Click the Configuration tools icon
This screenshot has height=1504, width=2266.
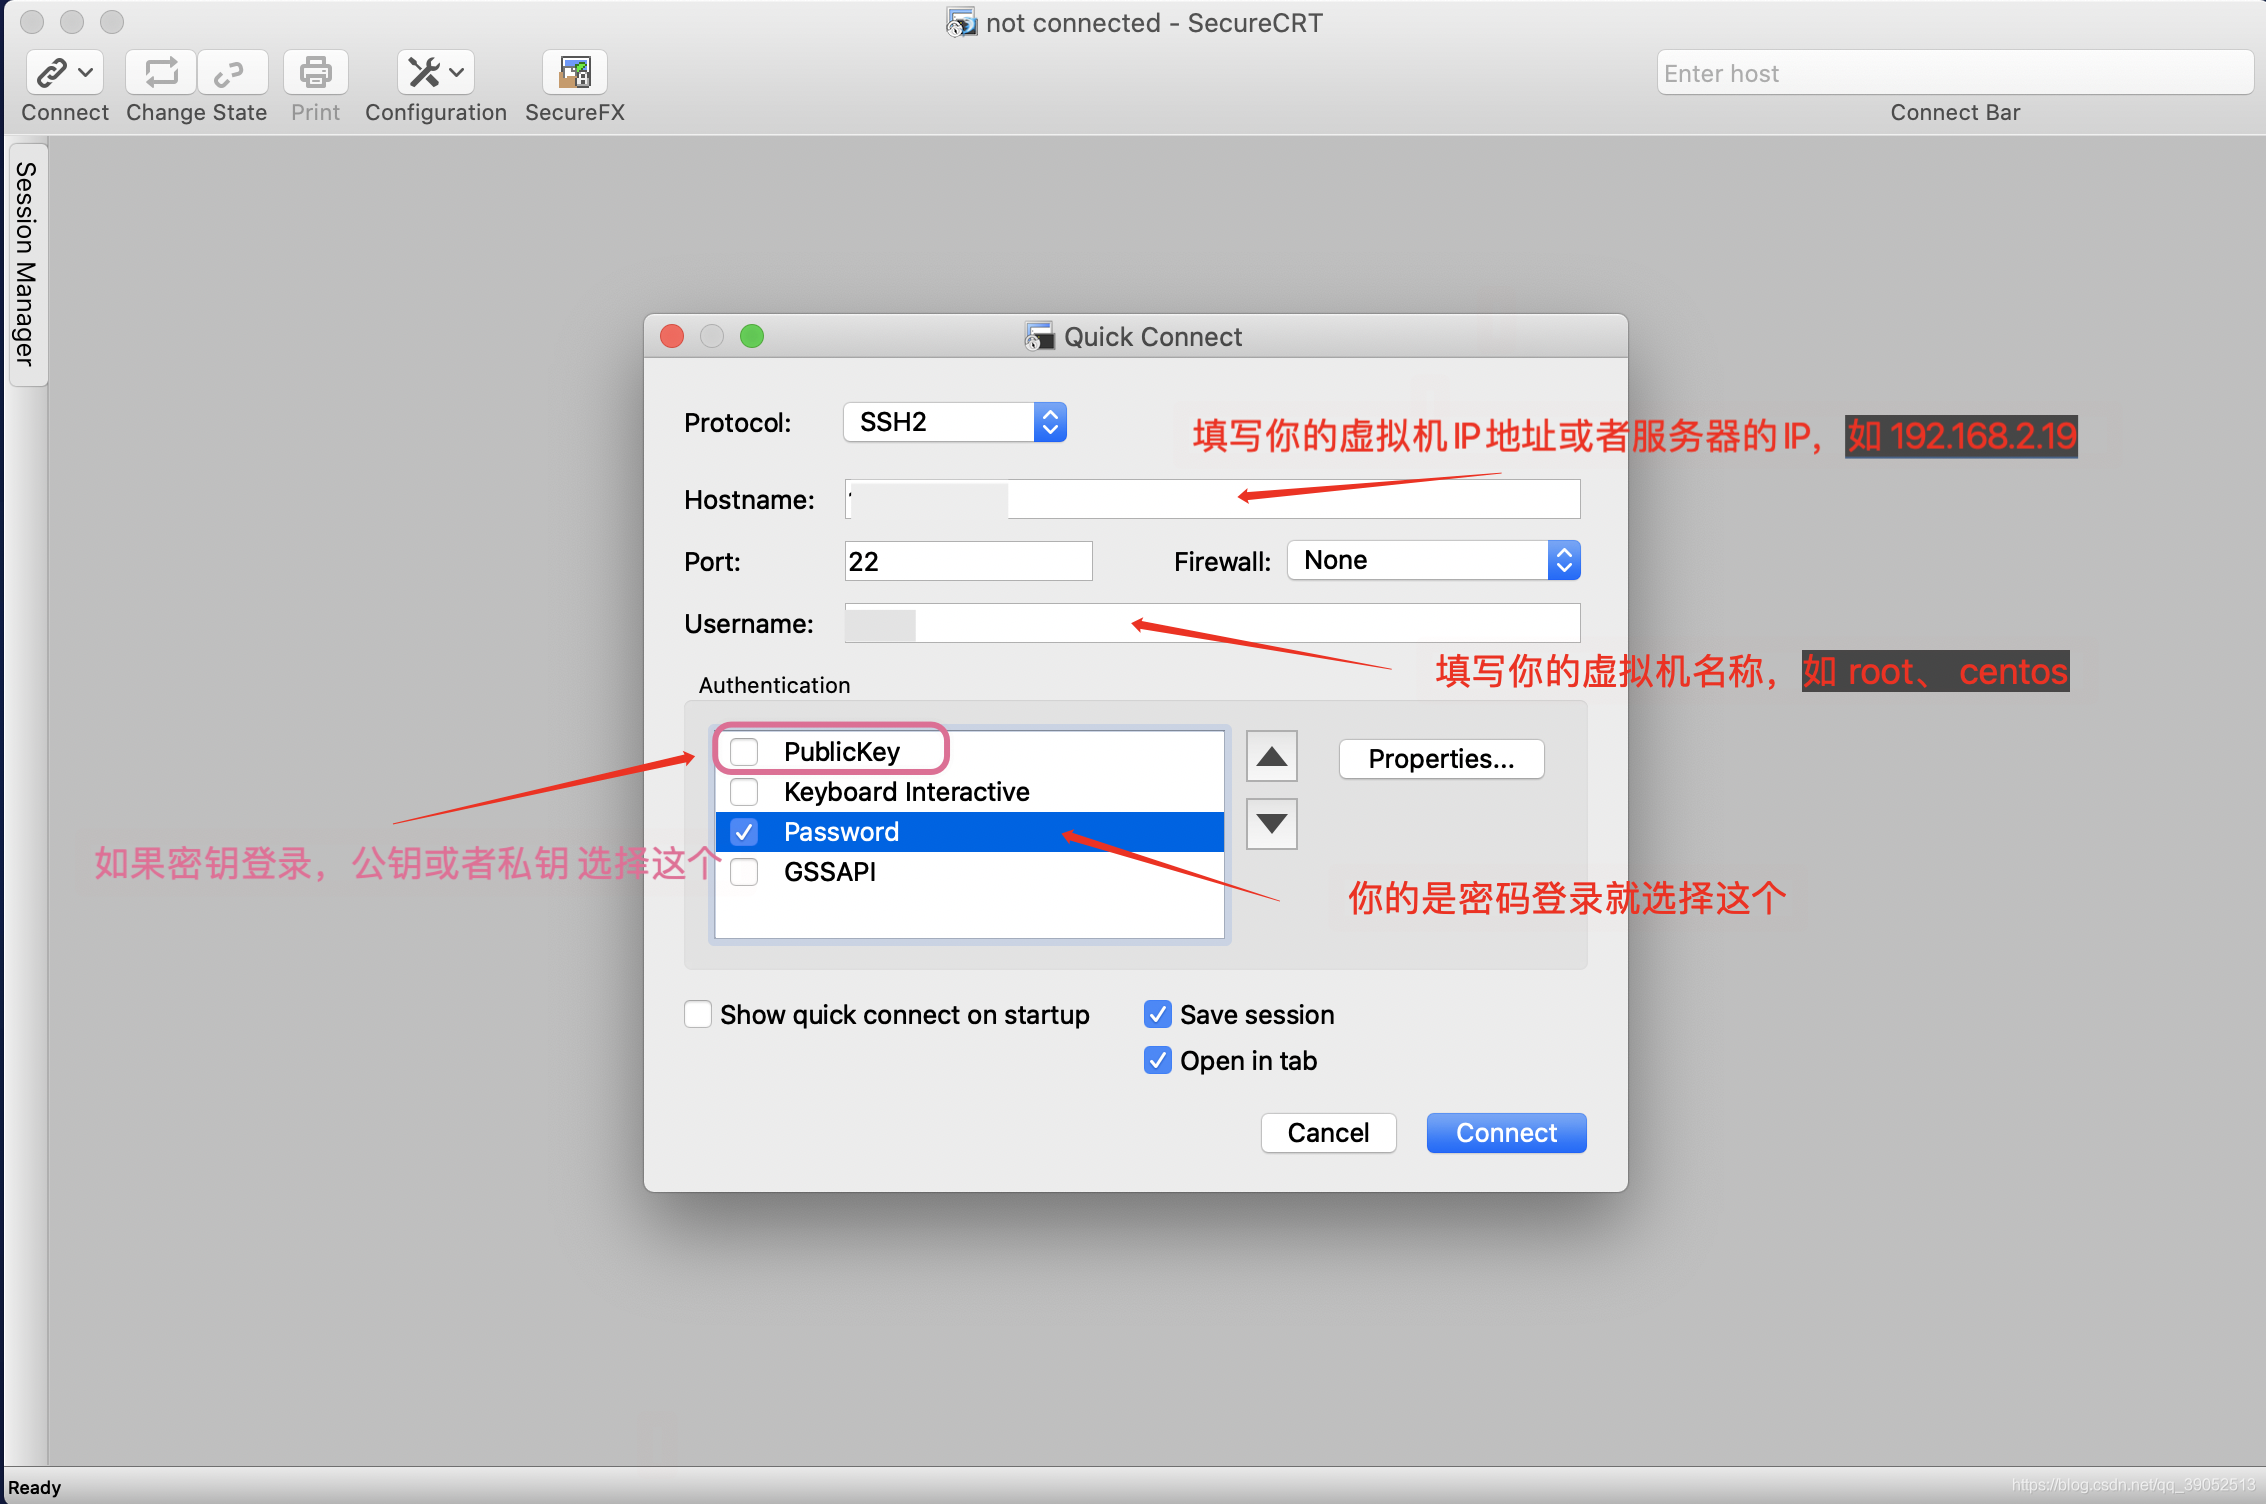pyautogui.click(x=424, y=72)
